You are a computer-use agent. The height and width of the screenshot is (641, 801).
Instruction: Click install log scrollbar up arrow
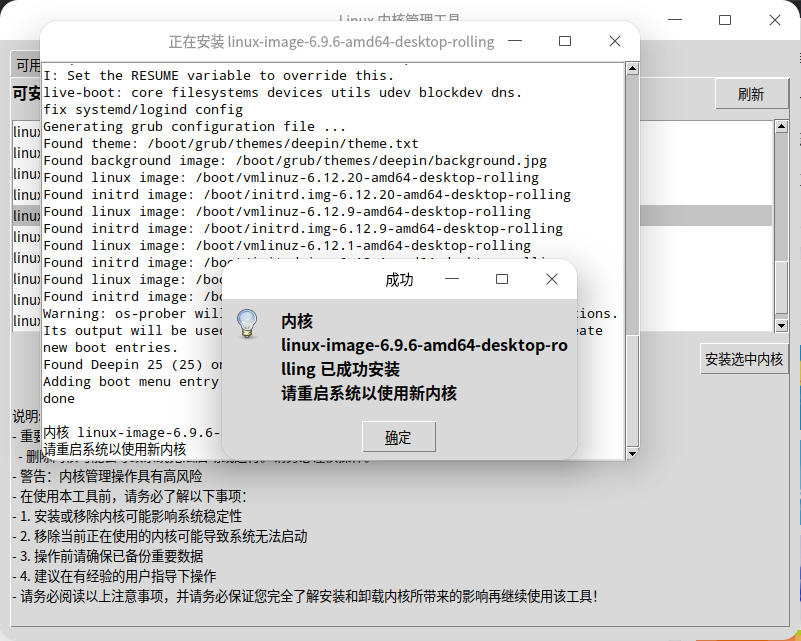point(632,68)
